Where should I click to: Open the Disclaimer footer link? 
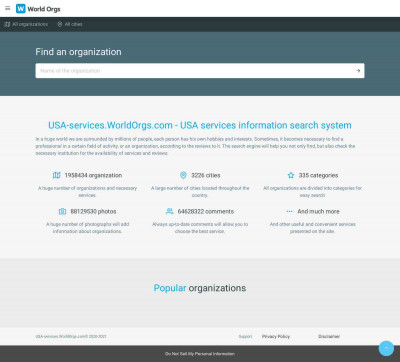tap(329, 336)
